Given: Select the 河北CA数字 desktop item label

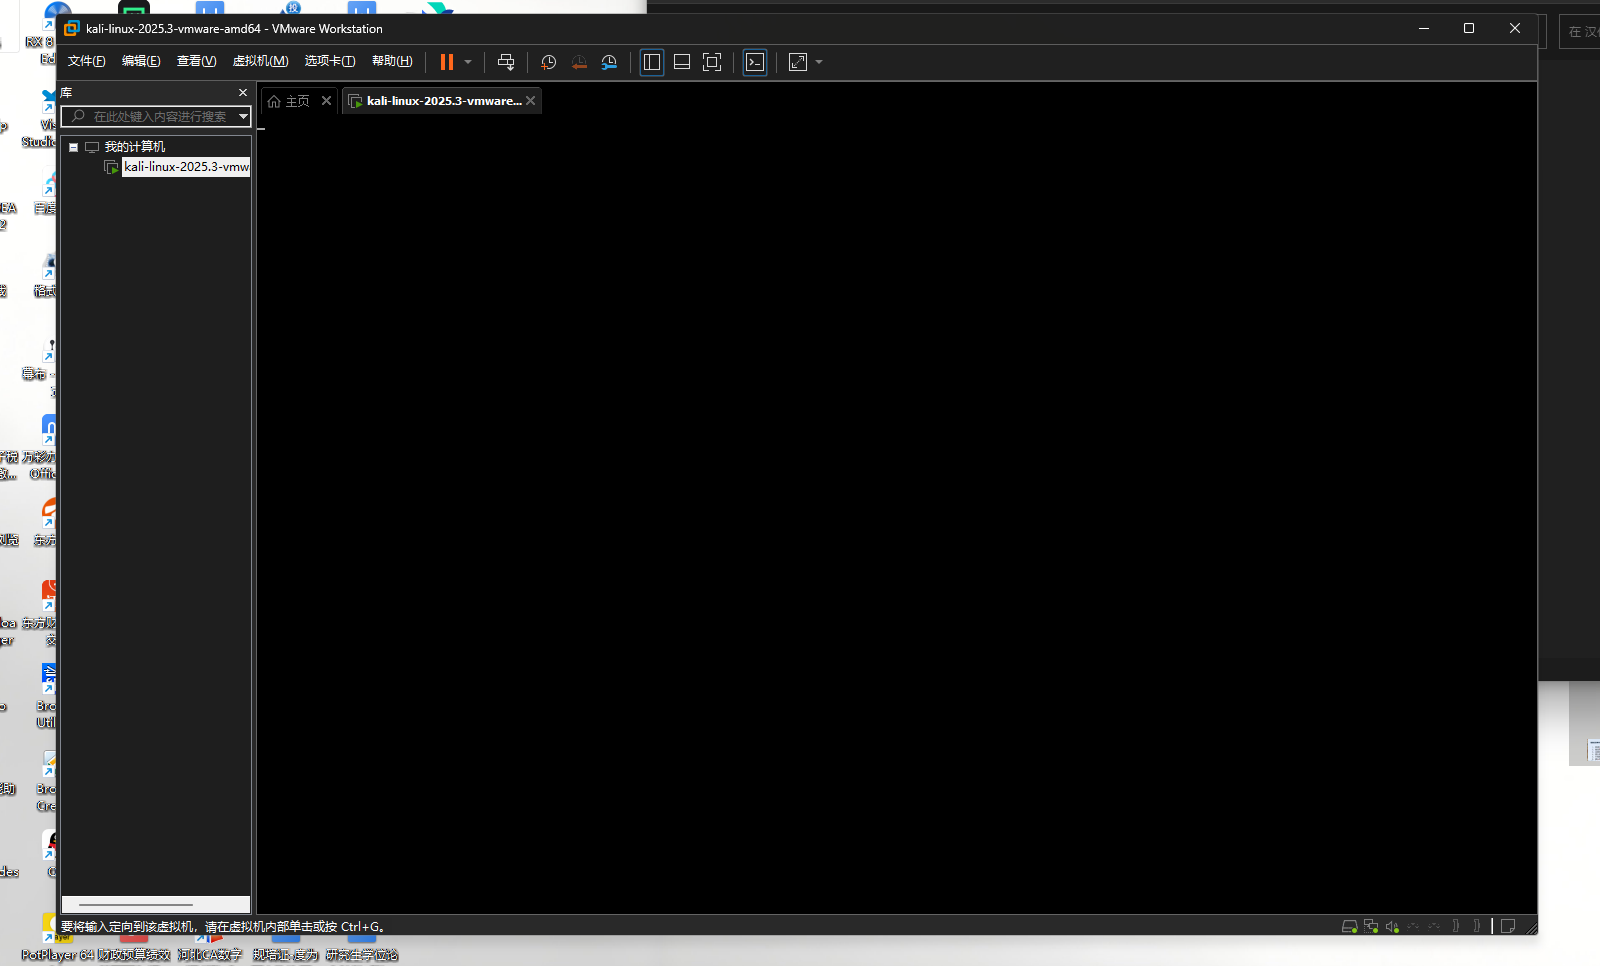Looking at the screenshot, I should (x=210, y=955).
